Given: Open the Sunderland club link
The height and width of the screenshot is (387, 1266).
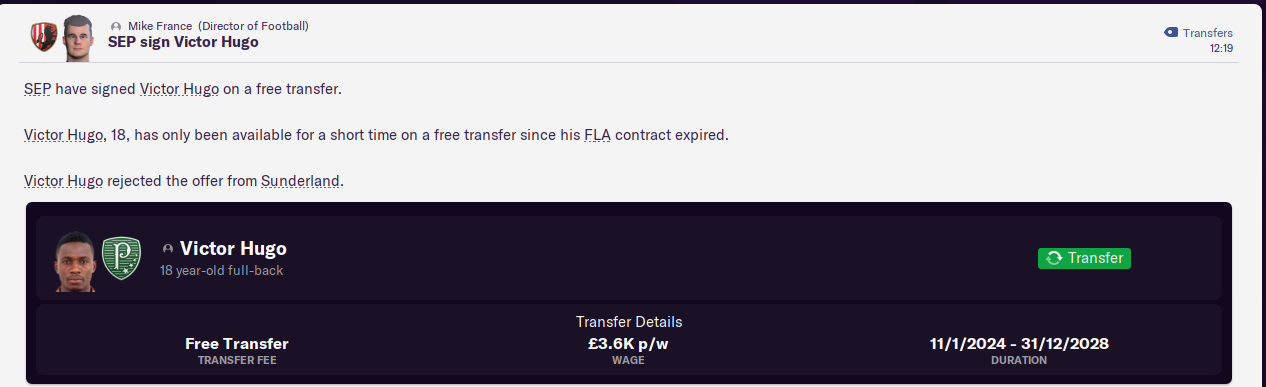Looking at the screenshot, I should (x=300, y=182).
